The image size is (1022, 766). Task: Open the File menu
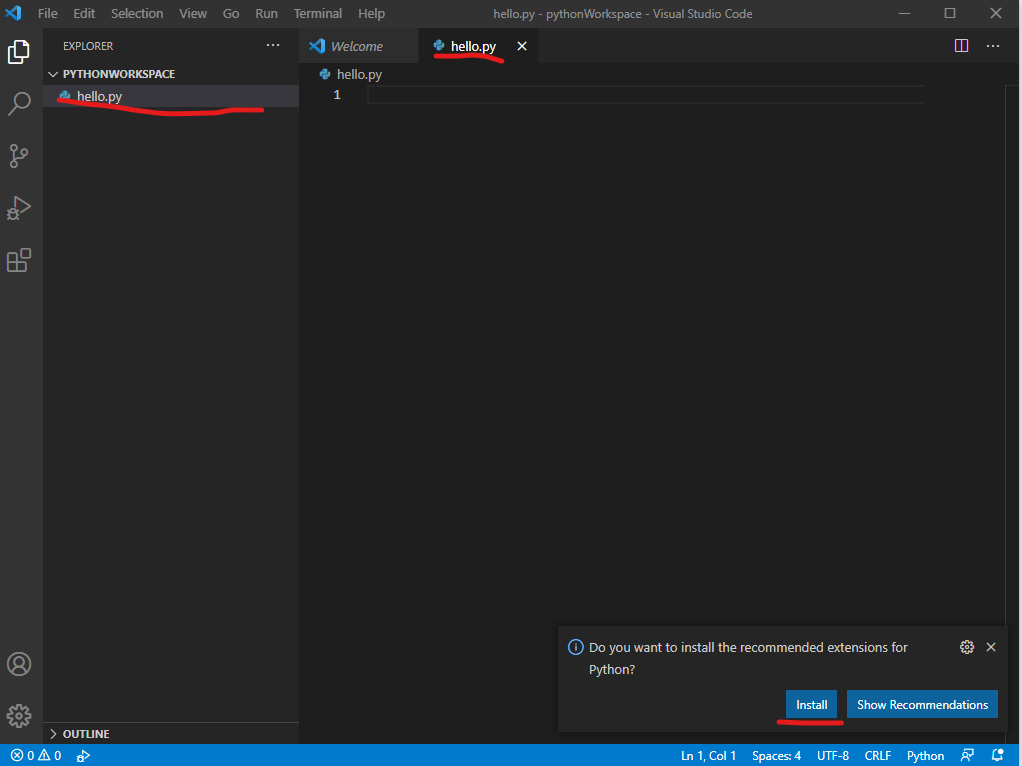tap(48, 13)
